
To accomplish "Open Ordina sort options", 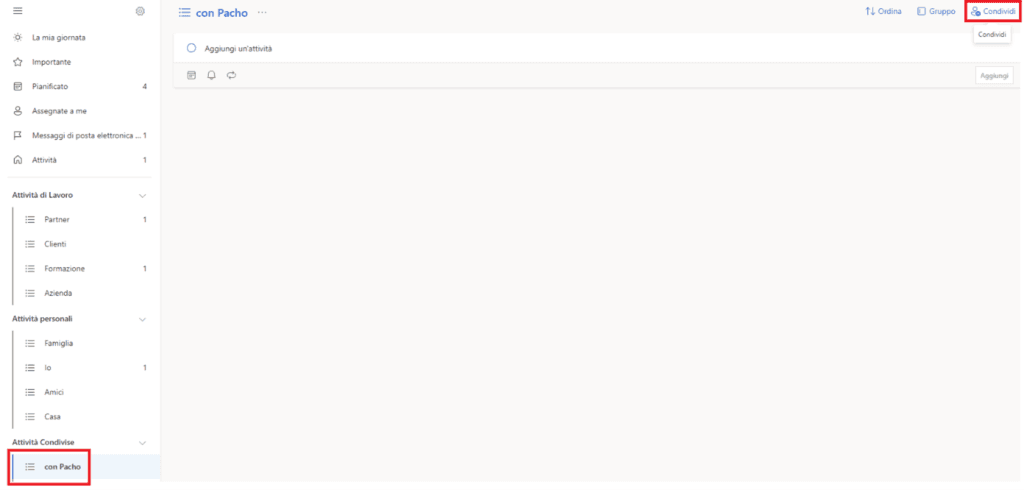I will [884, 12].
